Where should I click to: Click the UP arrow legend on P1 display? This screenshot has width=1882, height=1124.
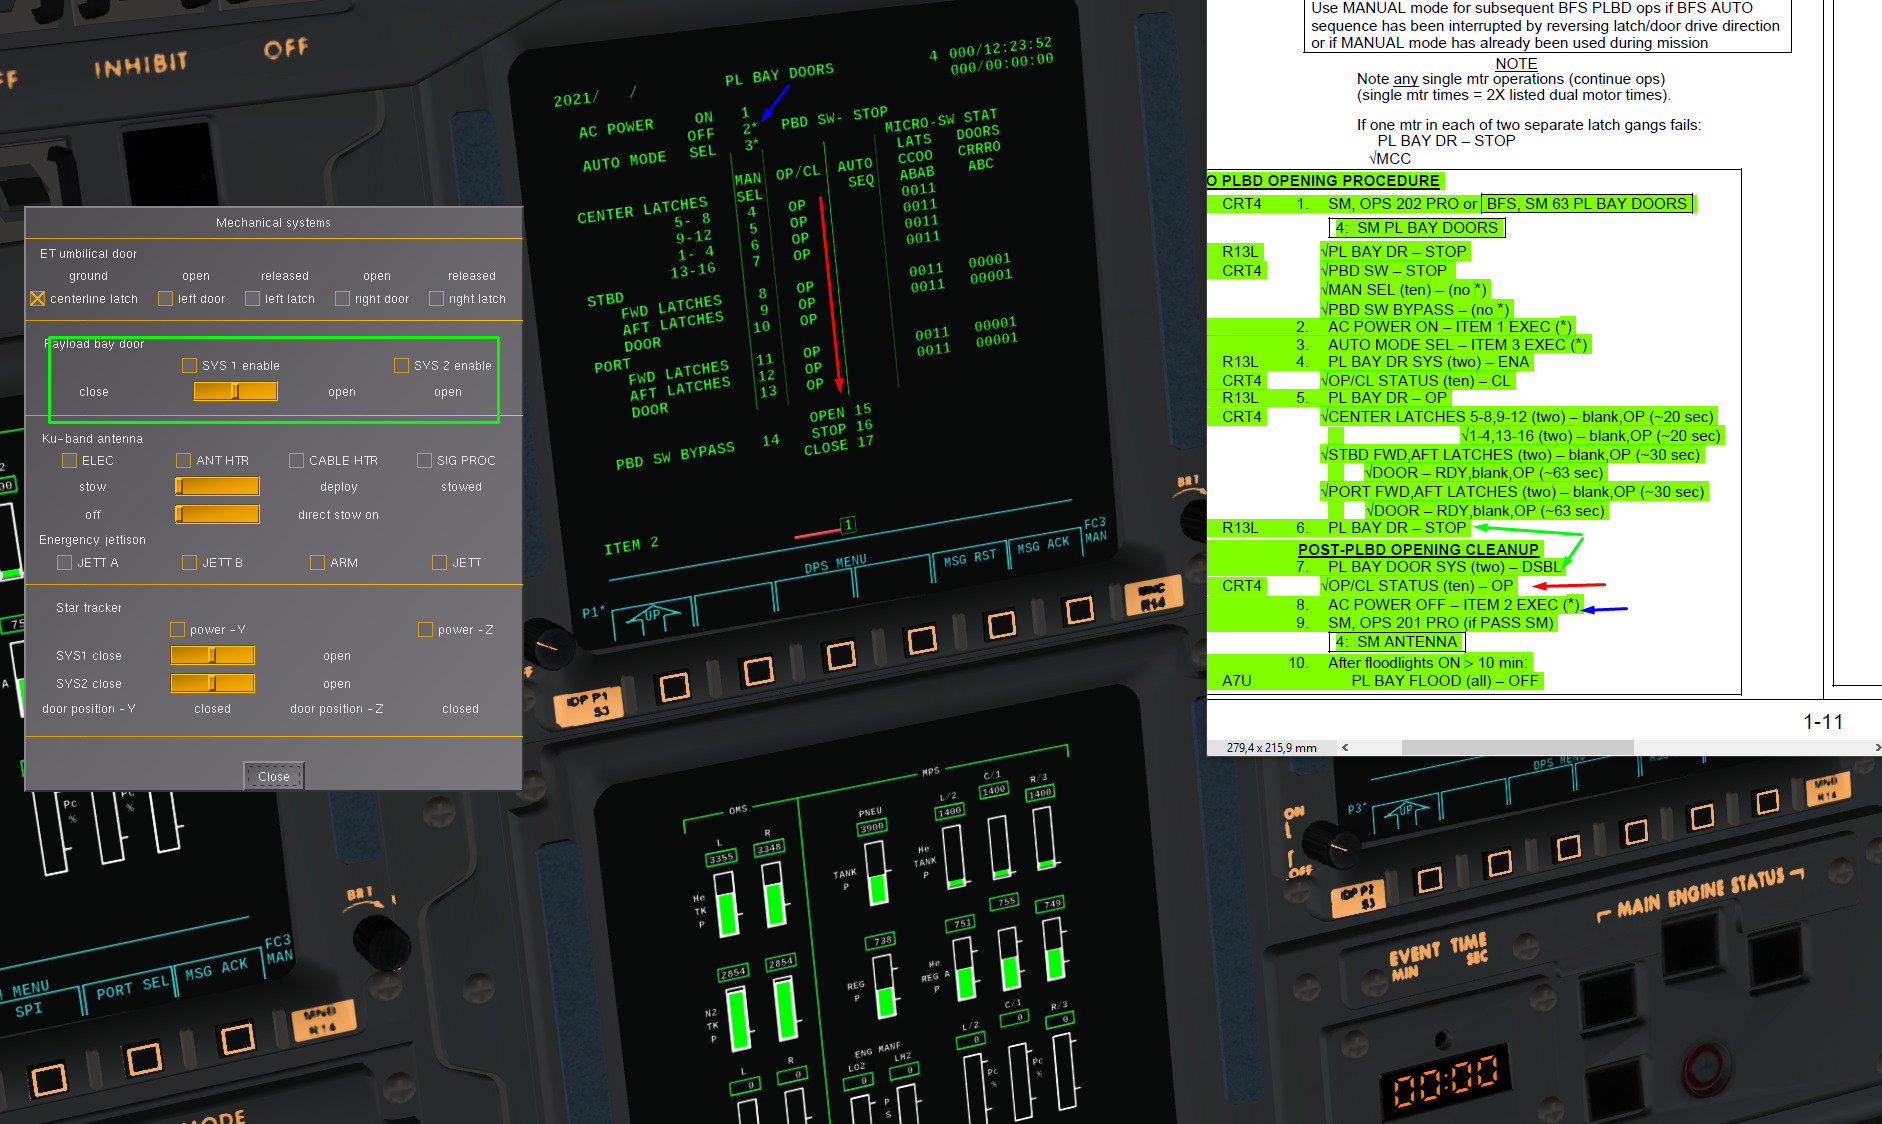pyautogui.click(x=652, y=617)
